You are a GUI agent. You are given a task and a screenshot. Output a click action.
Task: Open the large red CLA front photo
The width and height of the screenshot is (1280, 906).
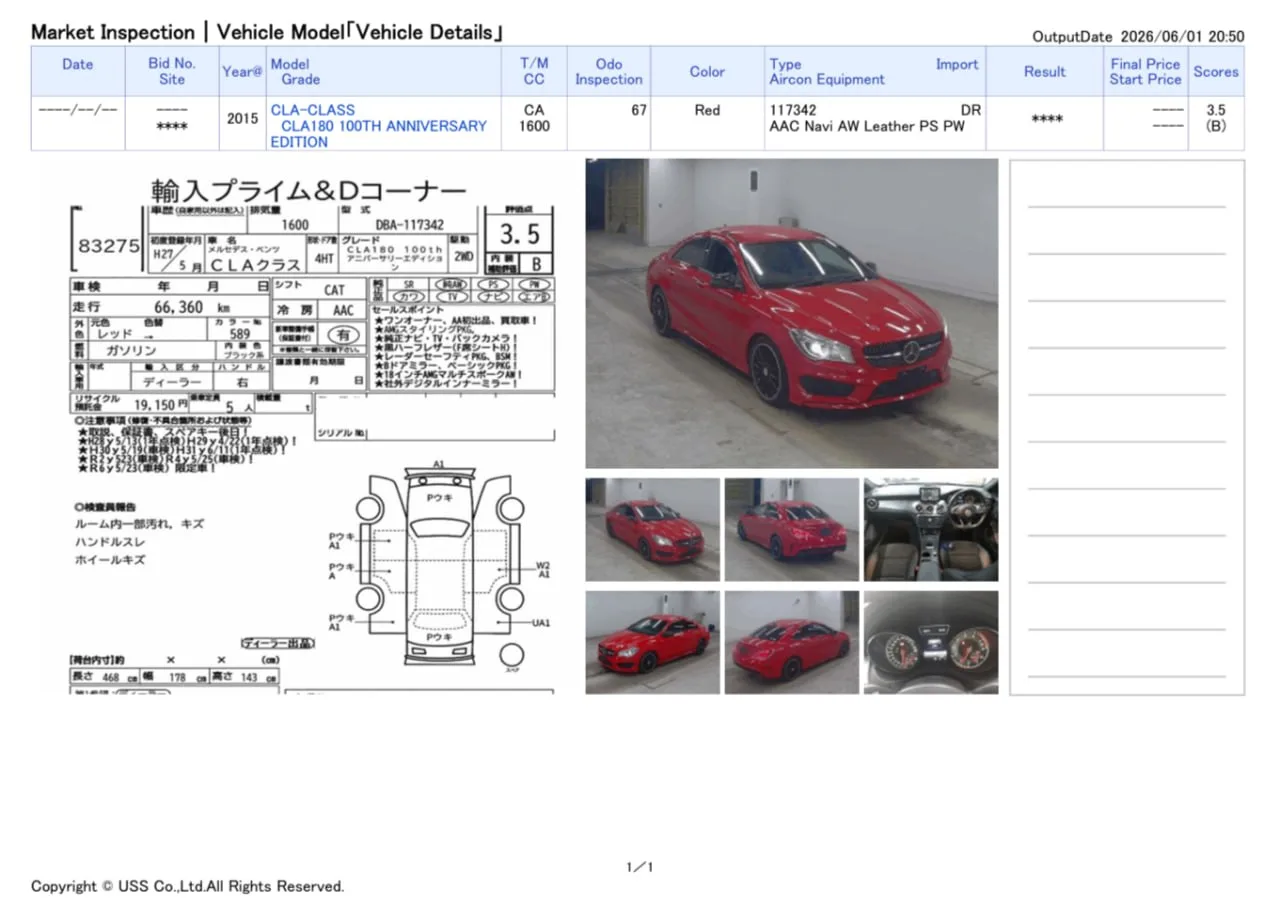(x=792, y=313)
